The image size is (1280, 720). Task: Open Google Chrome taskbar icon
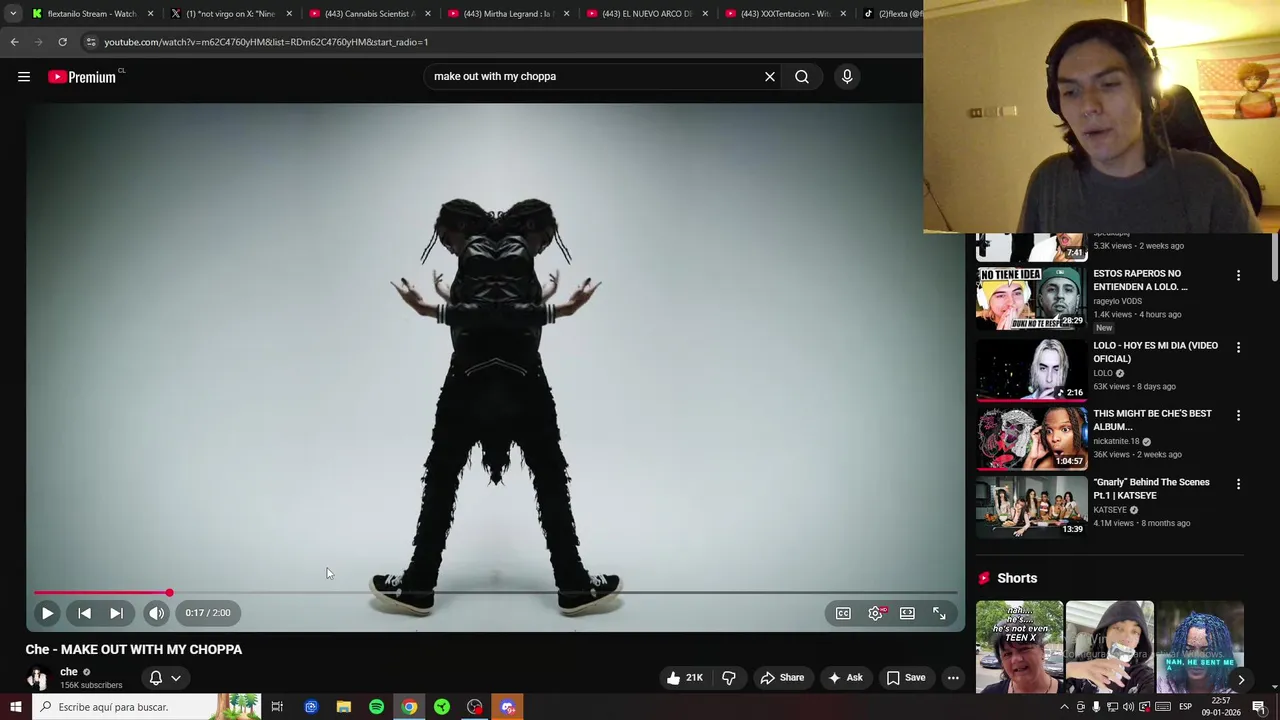tap(409, 707)
